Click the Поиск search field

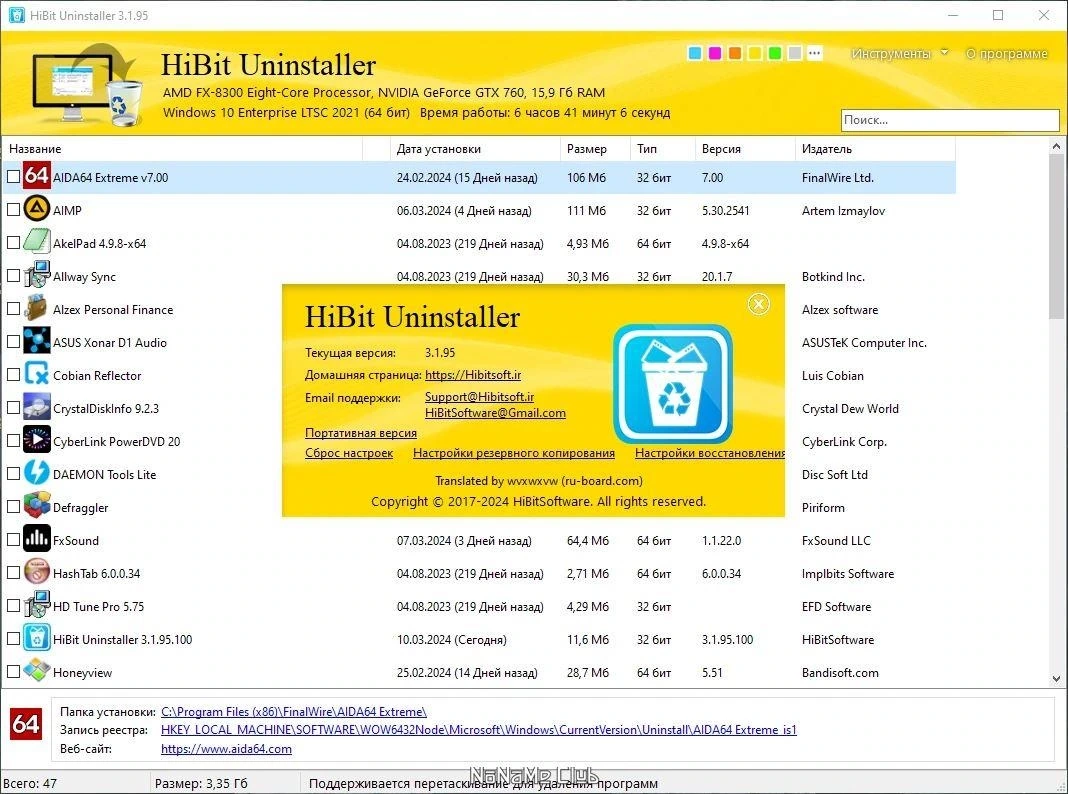click(950, 120)
